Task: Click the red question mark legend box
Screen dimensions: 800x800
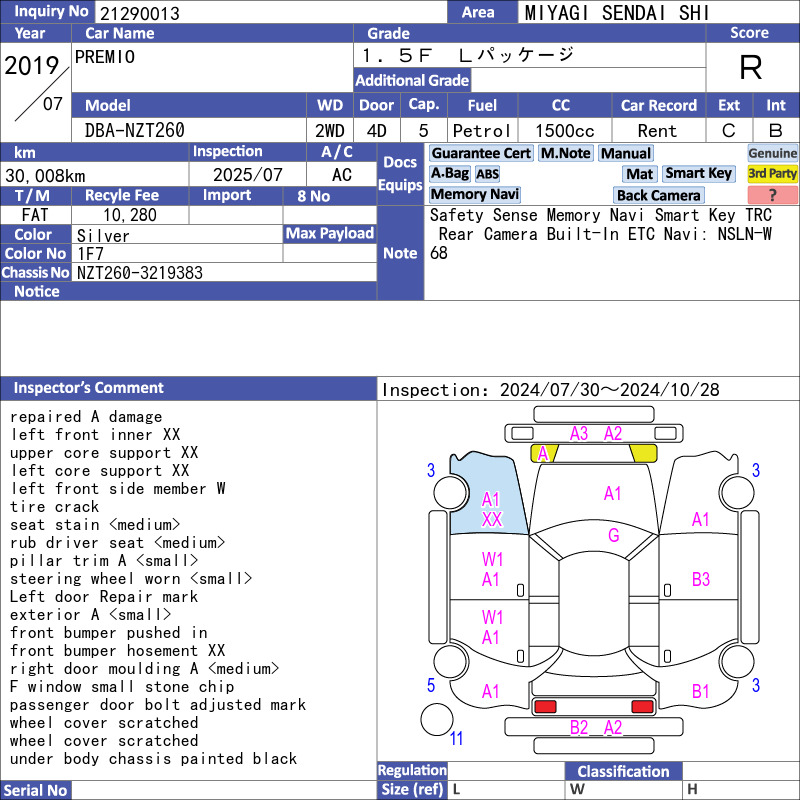Action: pyautogui.click(x=772, y=195)
